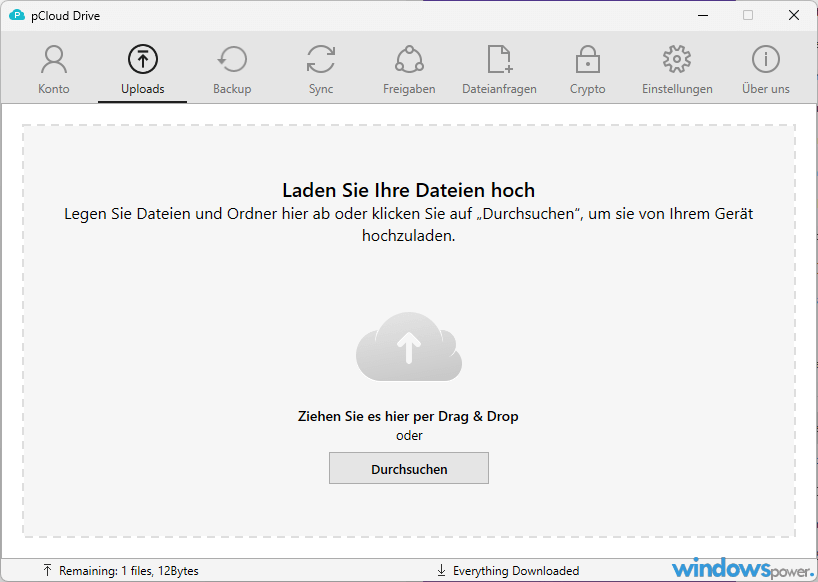Screen dimensions: 818x582
Task: Click the Durchsuchen browse button
Action: click(x=409, y=468)
